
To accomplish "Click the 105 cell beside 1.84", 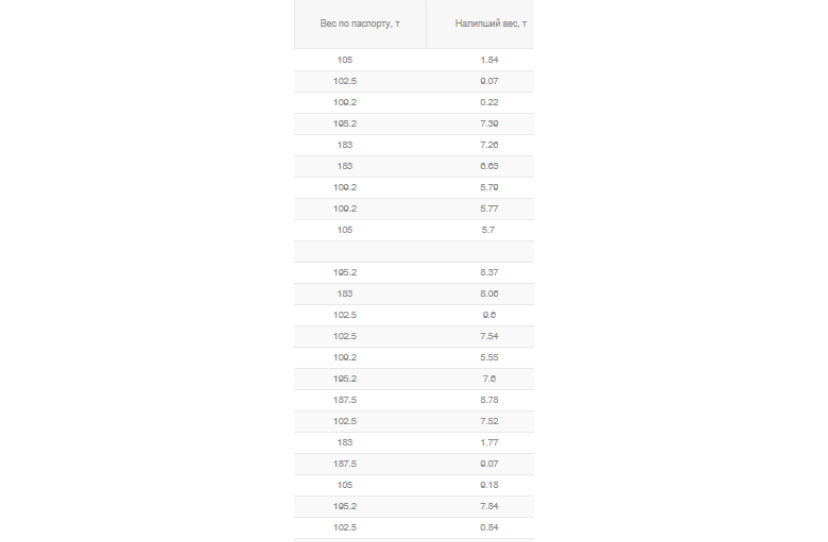I will tap(345, 60).
